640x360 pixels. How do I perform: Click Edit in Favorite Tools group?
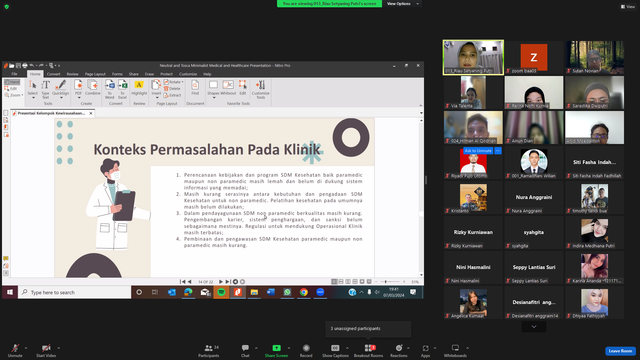point(243,88)
